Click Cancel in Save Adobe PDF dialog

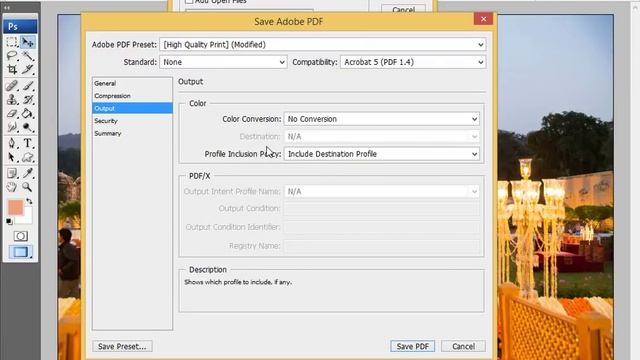point(463,346)
